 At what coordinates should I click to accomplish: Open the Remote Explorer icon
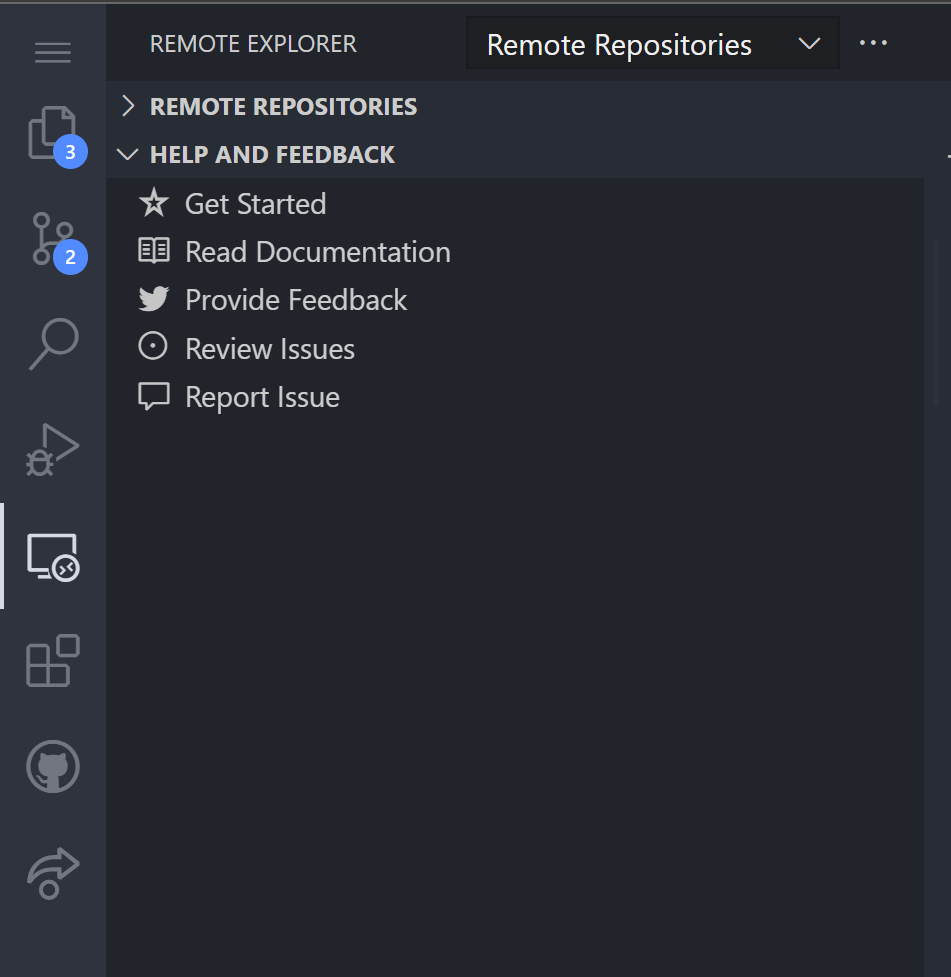(x=52, y=555)
